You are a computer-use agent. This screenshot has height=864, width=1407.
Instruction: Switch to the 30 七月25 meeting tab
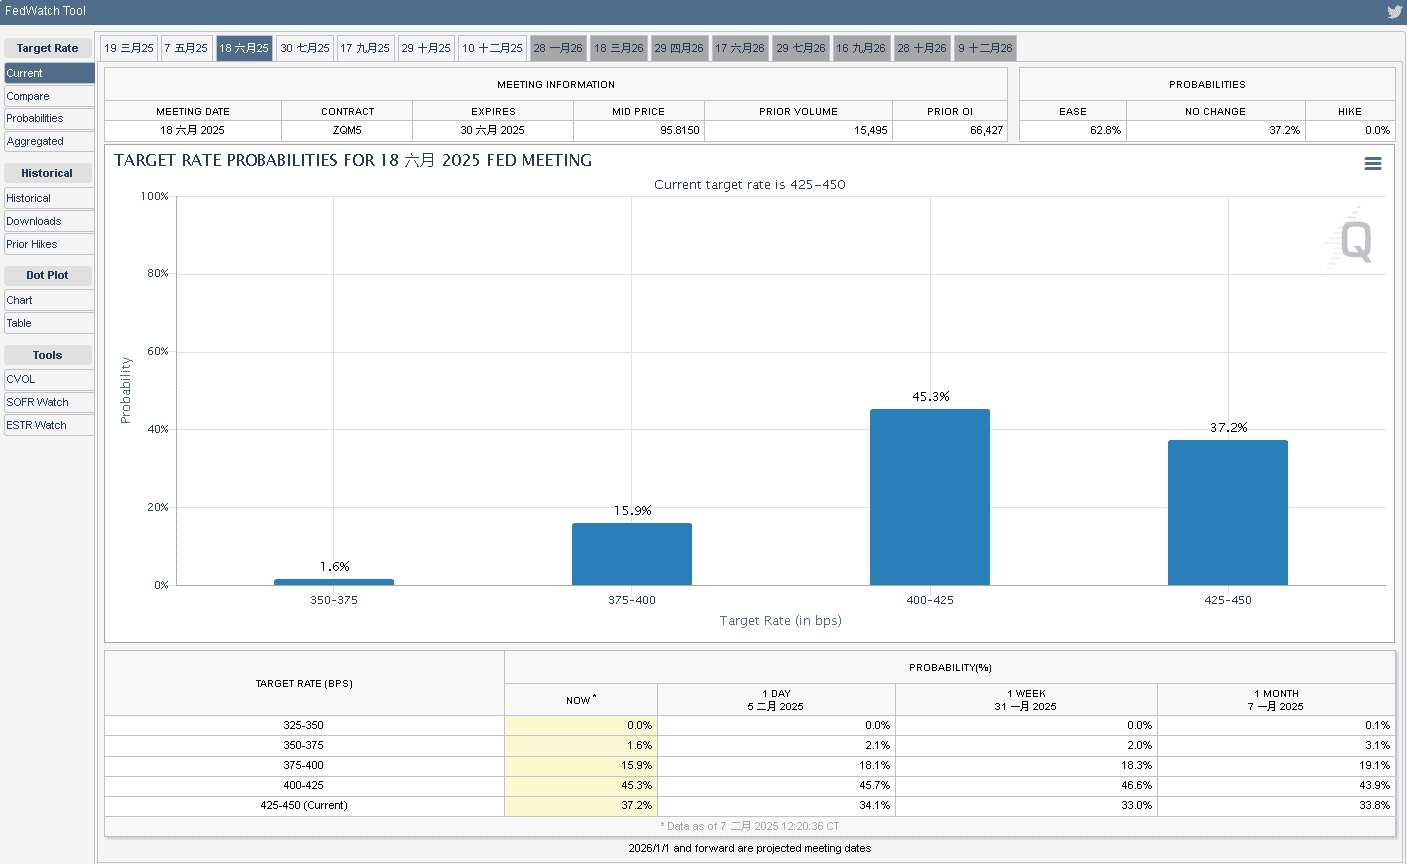tap(305, 48)
